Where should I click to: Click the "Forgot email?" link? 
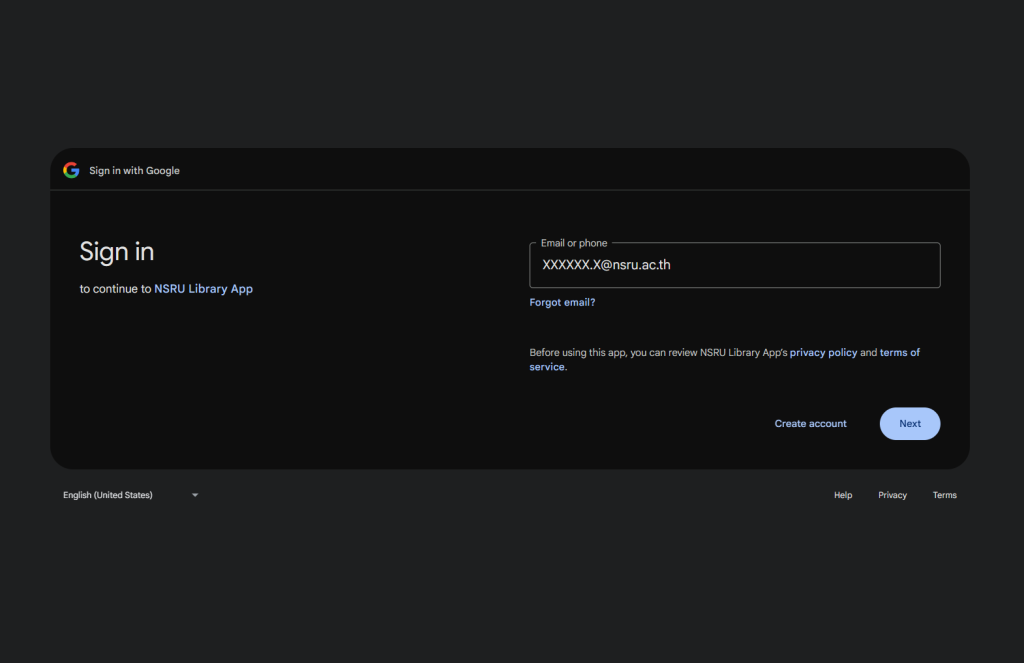[562, 302]
